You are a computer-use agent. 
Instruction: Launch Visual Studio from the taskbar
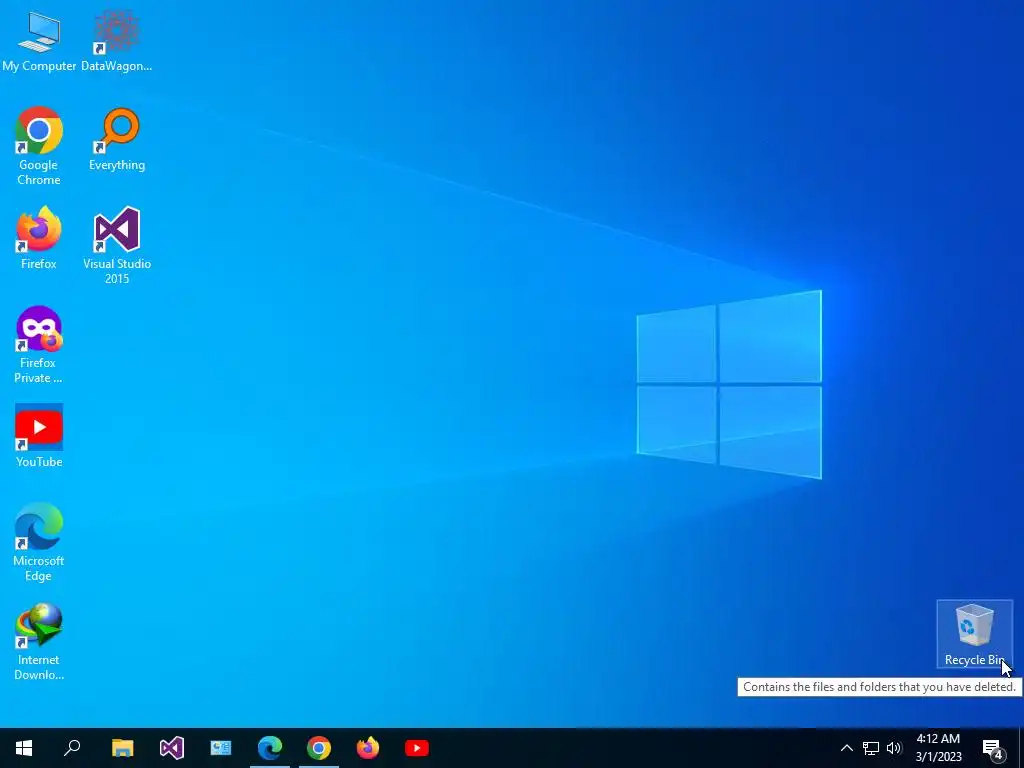[172, 748]
